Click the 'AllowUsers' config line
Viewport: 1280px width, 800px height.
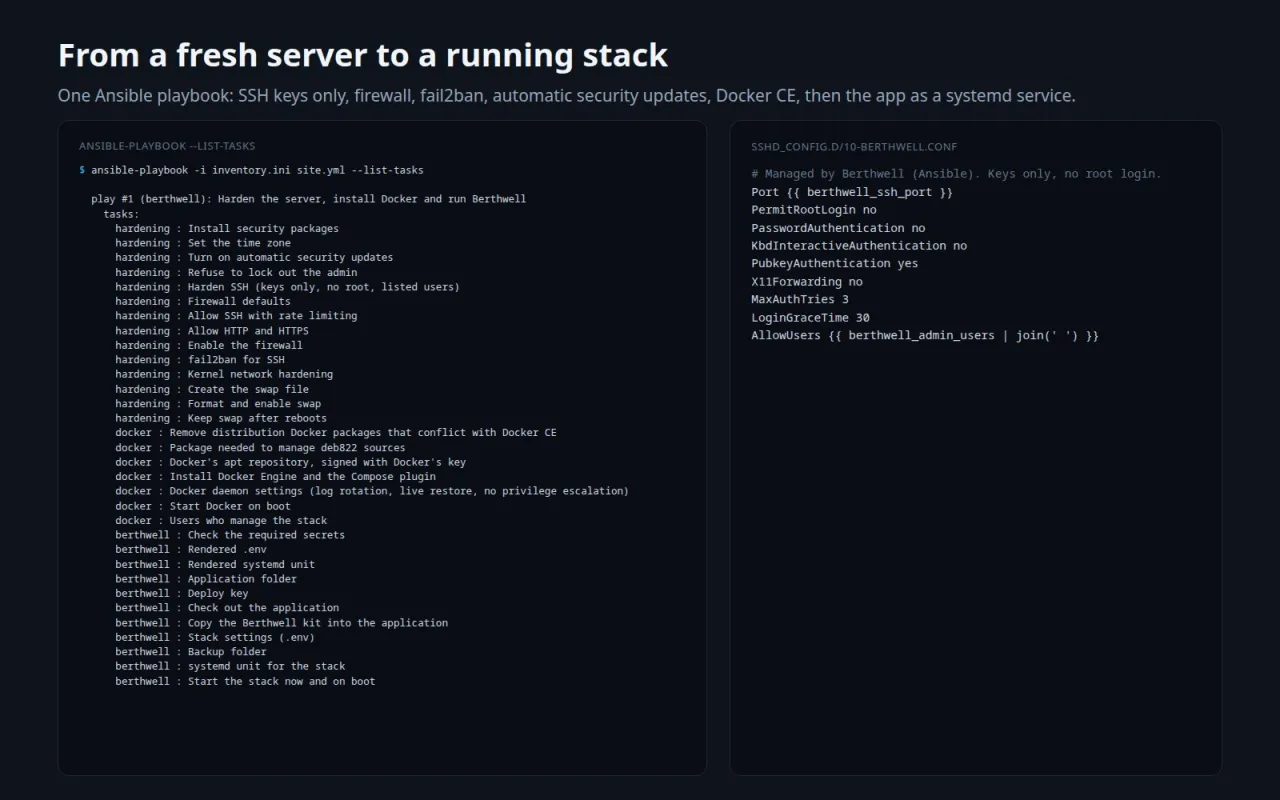925,336
